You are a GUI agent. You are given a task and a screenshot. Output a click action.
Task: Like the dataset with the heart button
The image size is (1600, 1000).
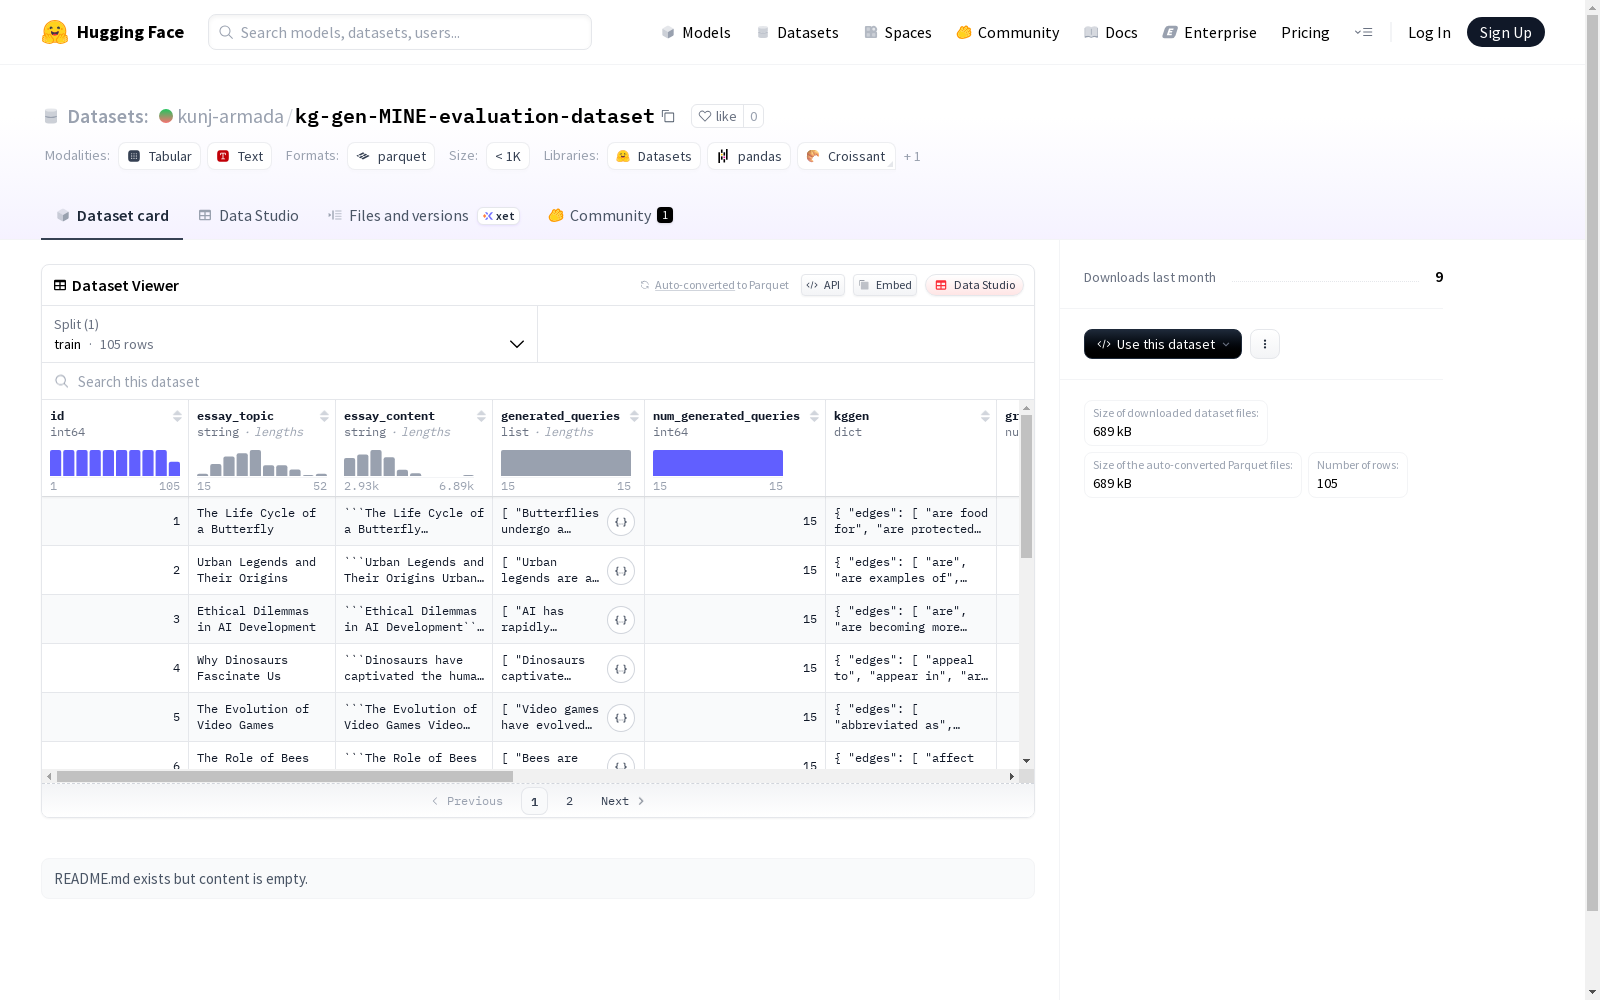717,116
